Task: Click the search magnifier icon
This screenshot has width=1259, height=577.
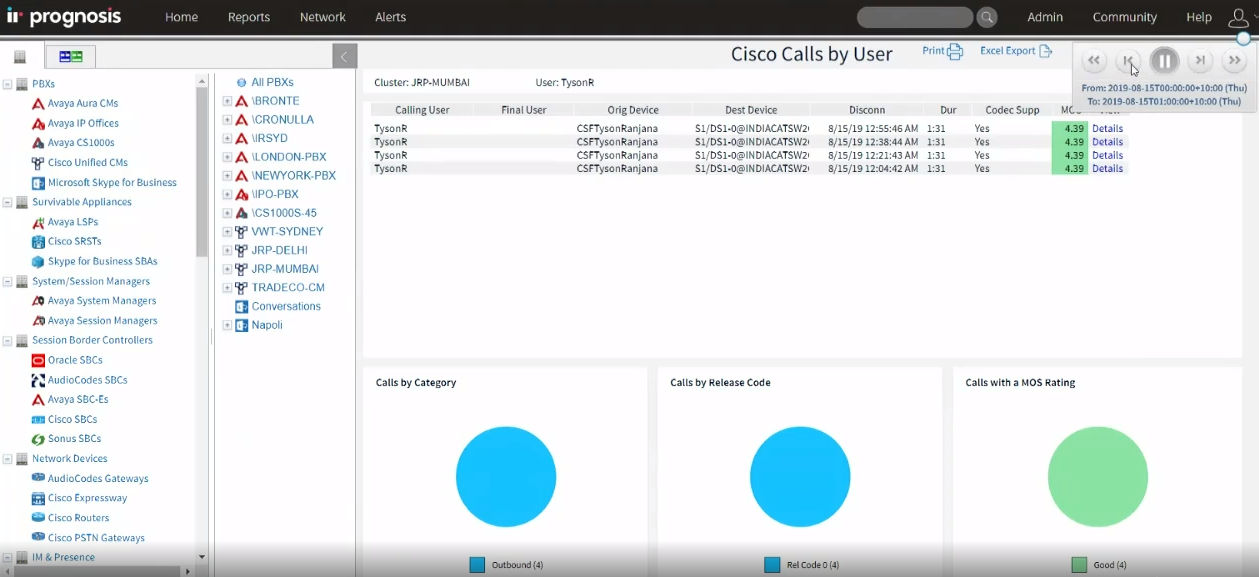Action: [987, 17]
